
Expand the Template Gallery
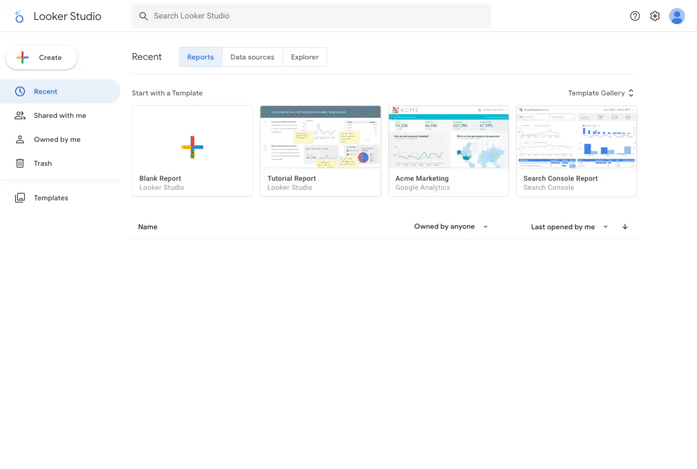point(601,93)
